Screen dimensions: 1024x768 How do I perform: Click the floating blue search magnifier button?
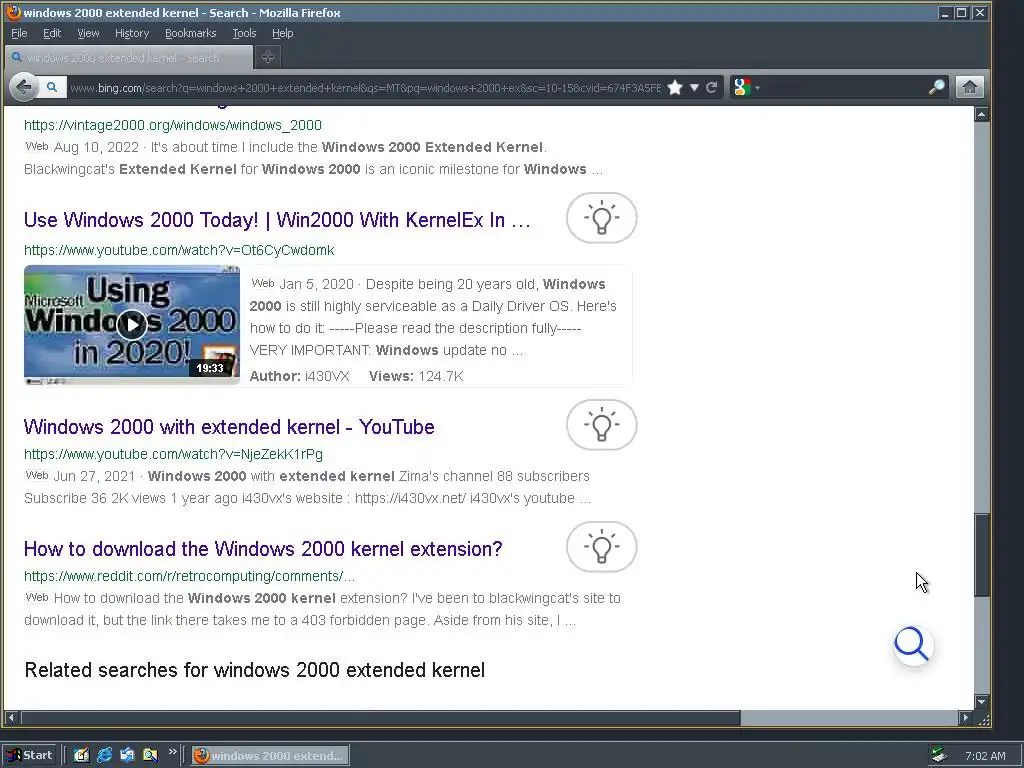[913, 645]
